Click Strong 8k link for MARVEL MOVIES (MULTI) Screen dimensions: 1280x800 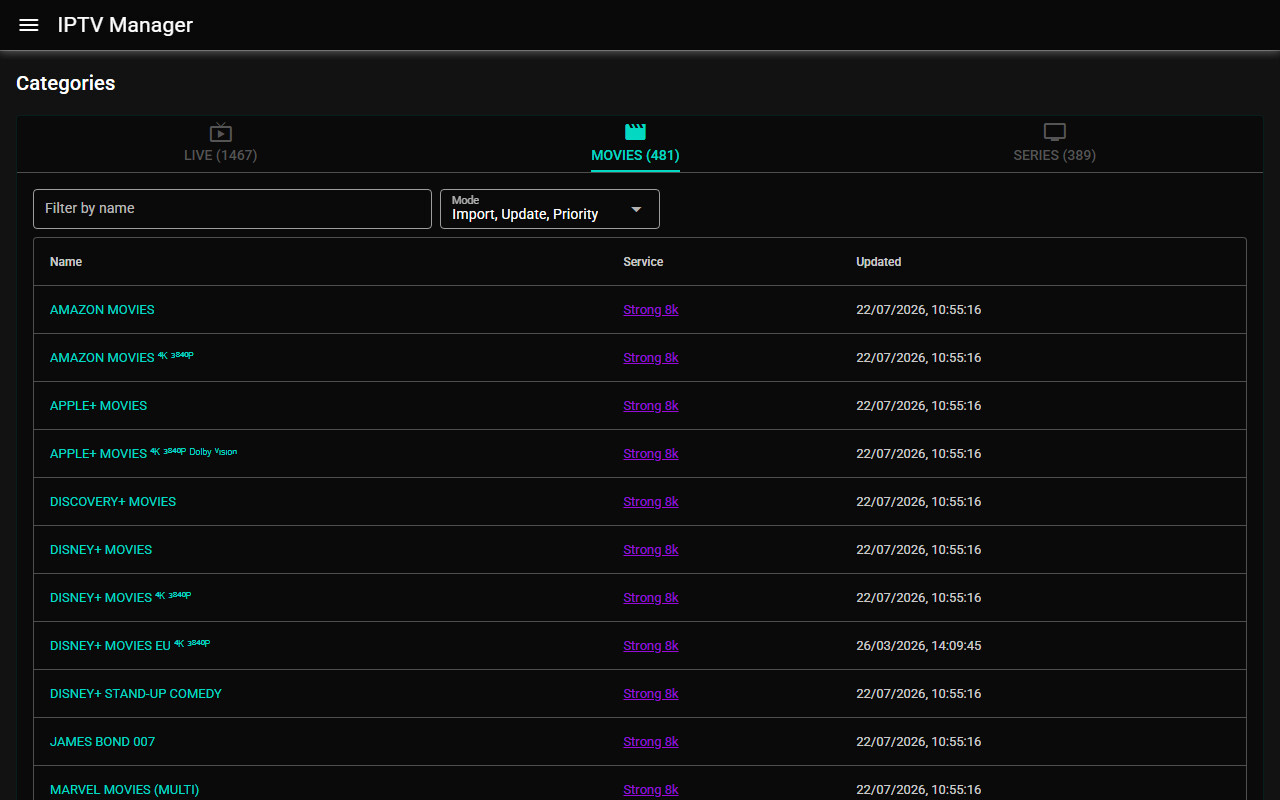coord(651,790)
